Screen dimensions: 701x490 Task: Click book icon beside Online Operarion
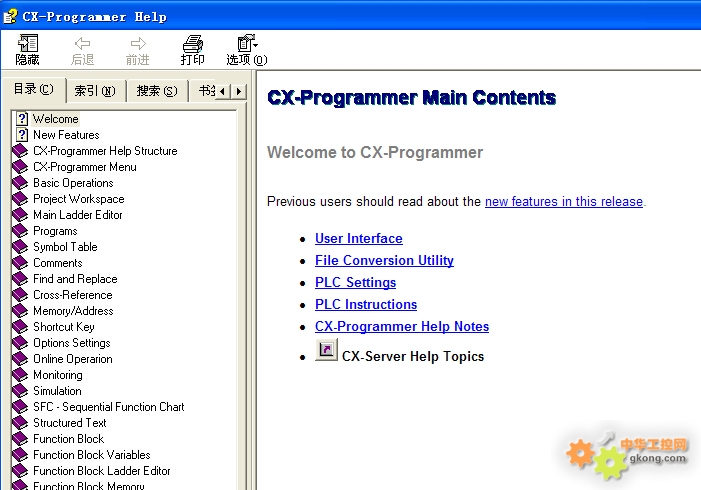point(20,359)
